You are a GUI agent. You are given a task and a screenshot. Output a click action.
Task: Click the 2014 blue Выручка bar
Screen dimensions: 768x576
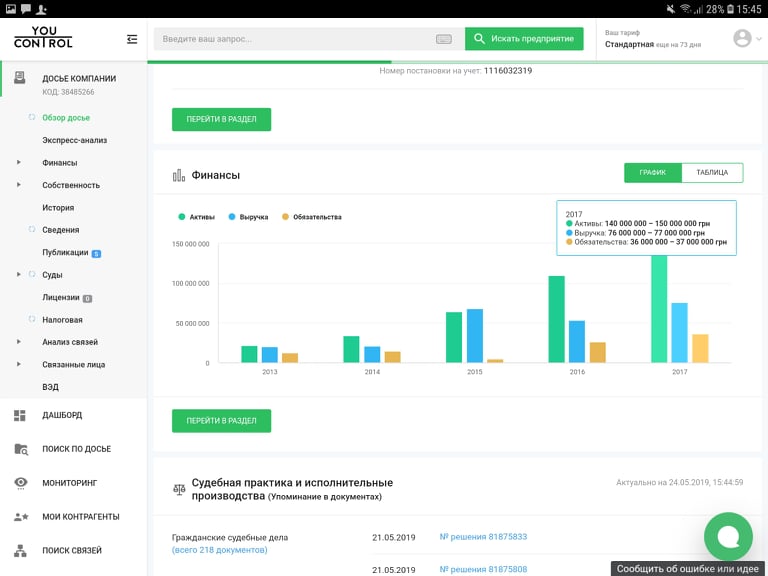372,355
